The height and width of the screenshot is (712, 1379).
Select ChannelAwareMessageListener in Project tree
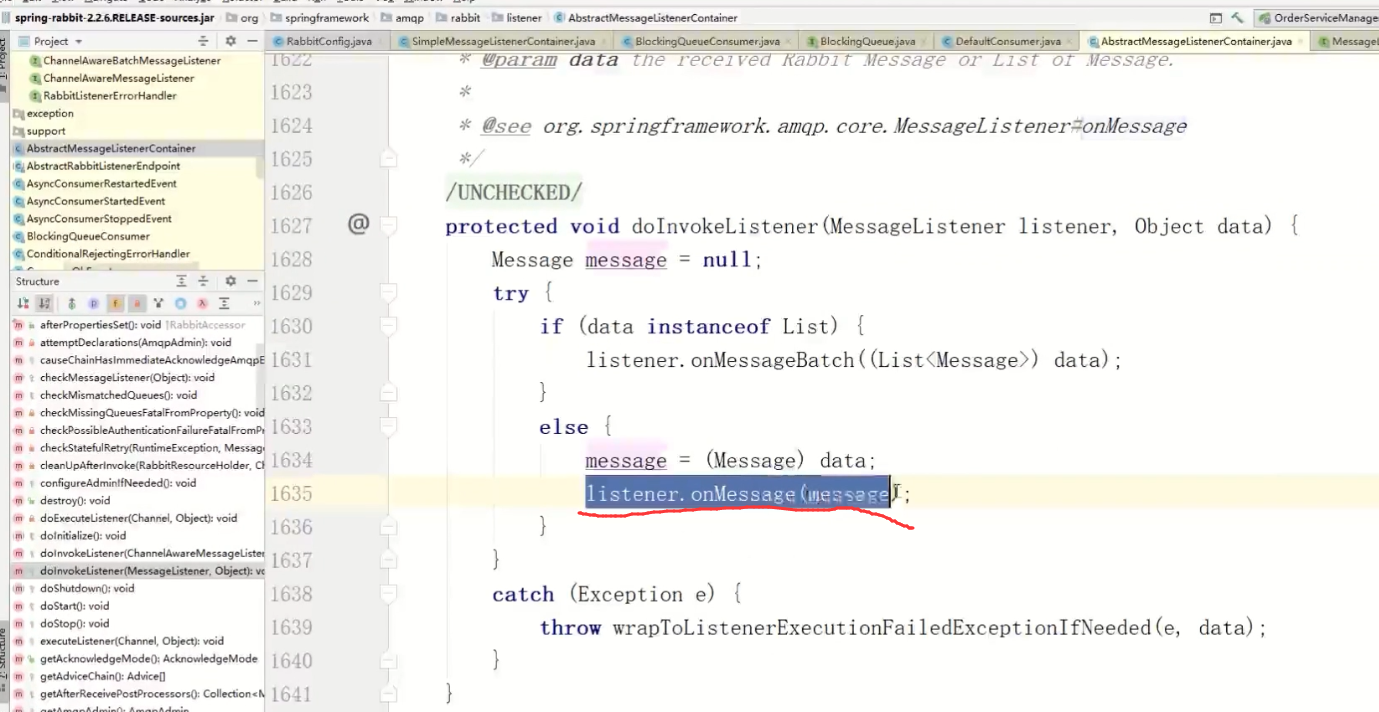pyautogui.click(x=117, y=78)
